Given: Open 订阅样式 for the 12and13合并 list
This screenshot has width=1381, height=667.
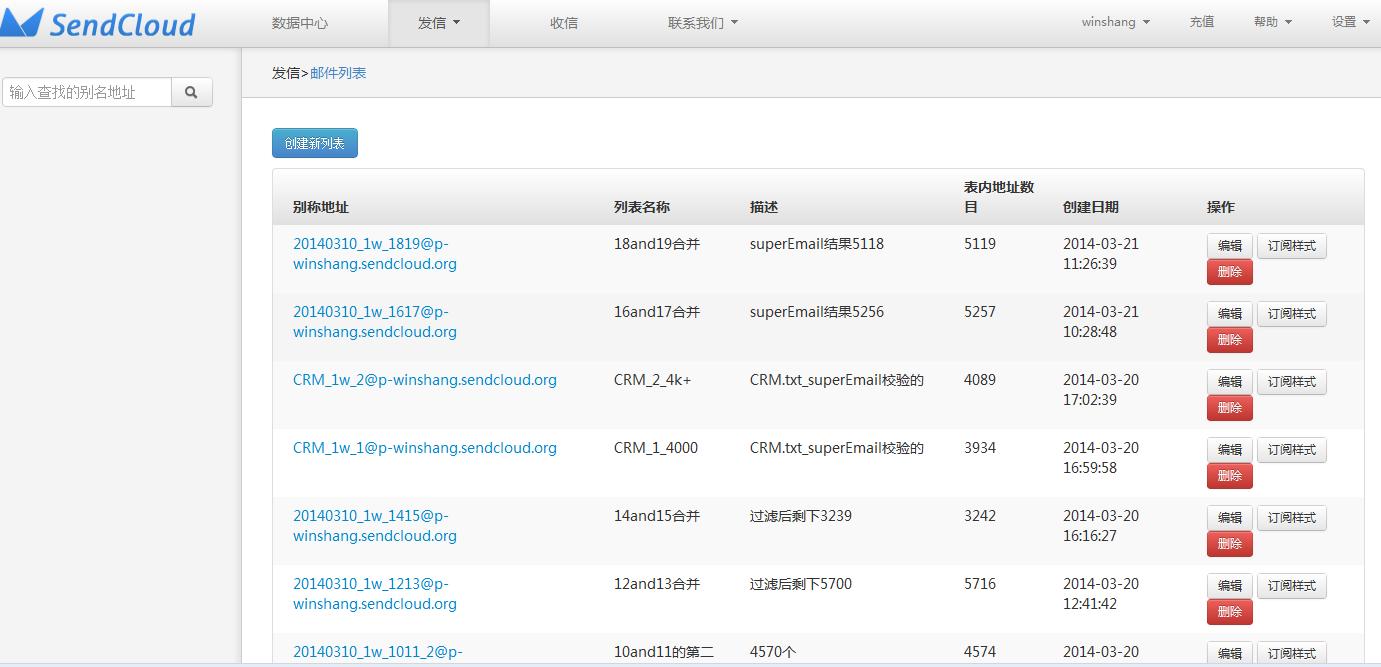Looking at the screenshot, I should (1292, 586).
